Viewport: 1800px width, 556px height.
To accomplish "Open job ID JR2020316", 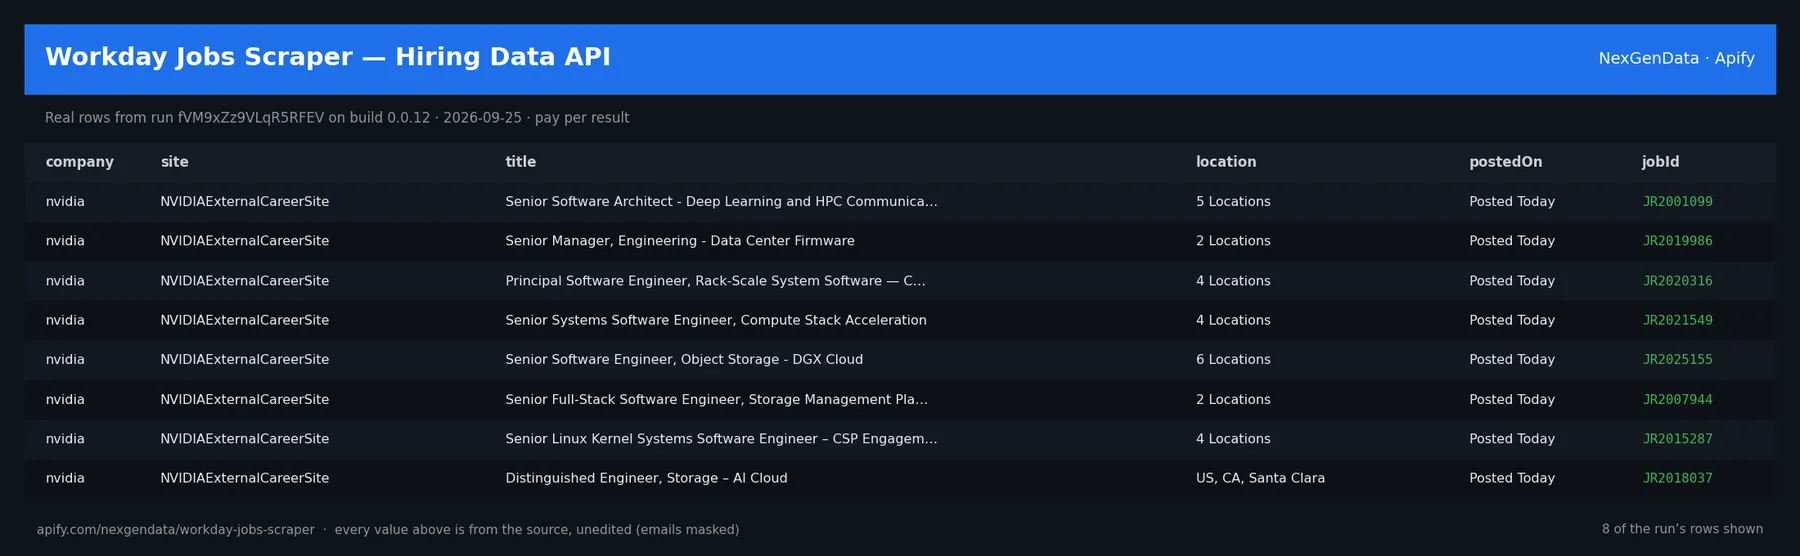I will pyautogui.click(x=1677, y=281).
